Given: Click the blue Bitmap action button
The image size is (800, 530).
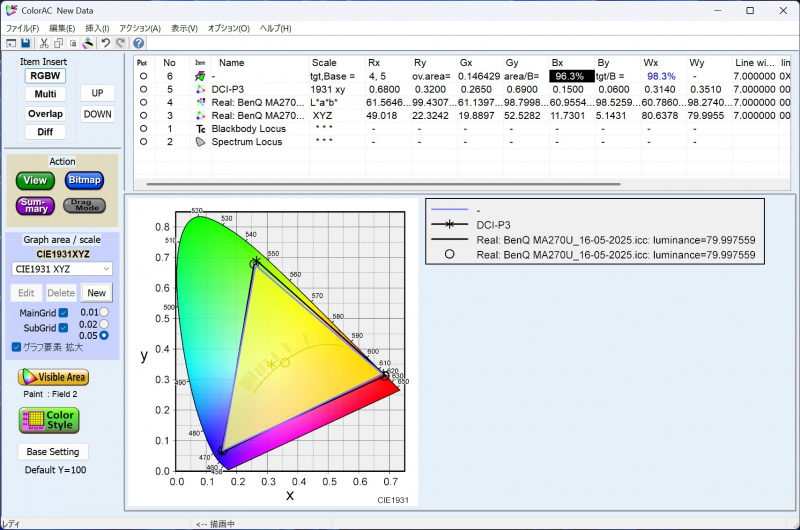Looking at the screenshot, I should tap(84, 181).
